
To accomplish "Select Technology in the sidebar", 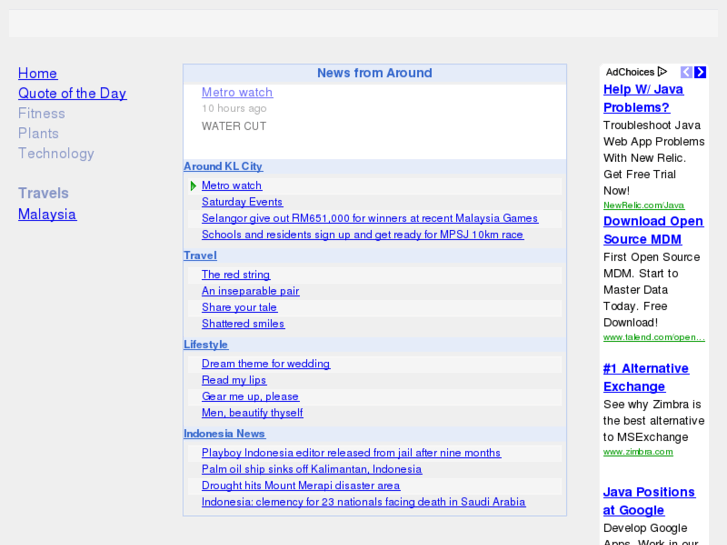I will tap(56, 154).
